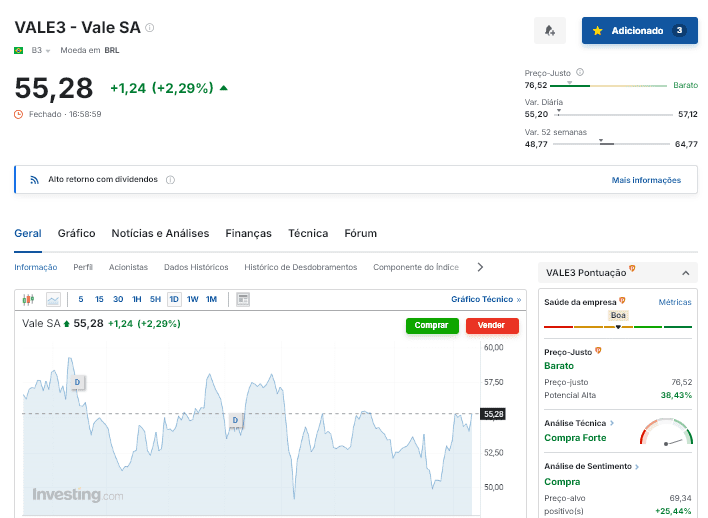Open the Mais informações link
The width and height of the screenshot is (708, 518).
(646, 180)
